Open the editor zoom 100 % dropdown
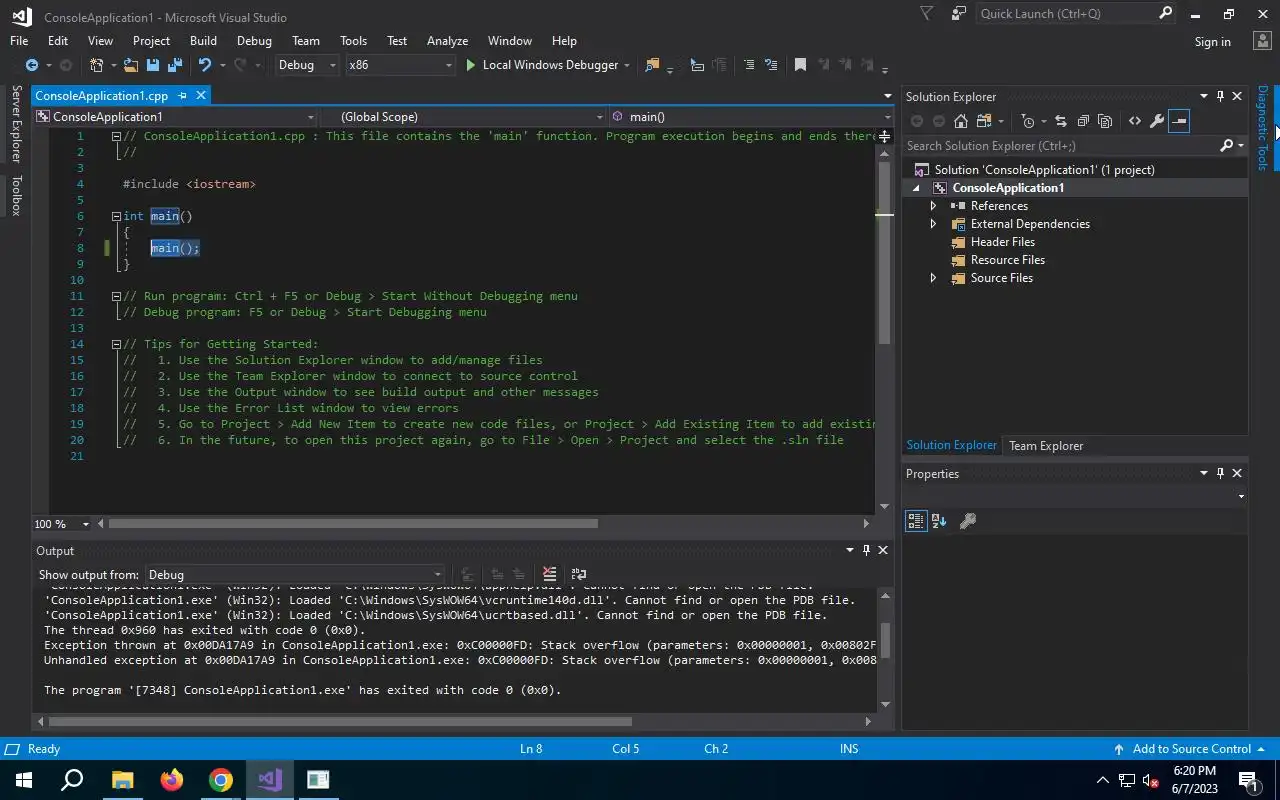This screenshot has width=1280, height=800. point(86,524)
